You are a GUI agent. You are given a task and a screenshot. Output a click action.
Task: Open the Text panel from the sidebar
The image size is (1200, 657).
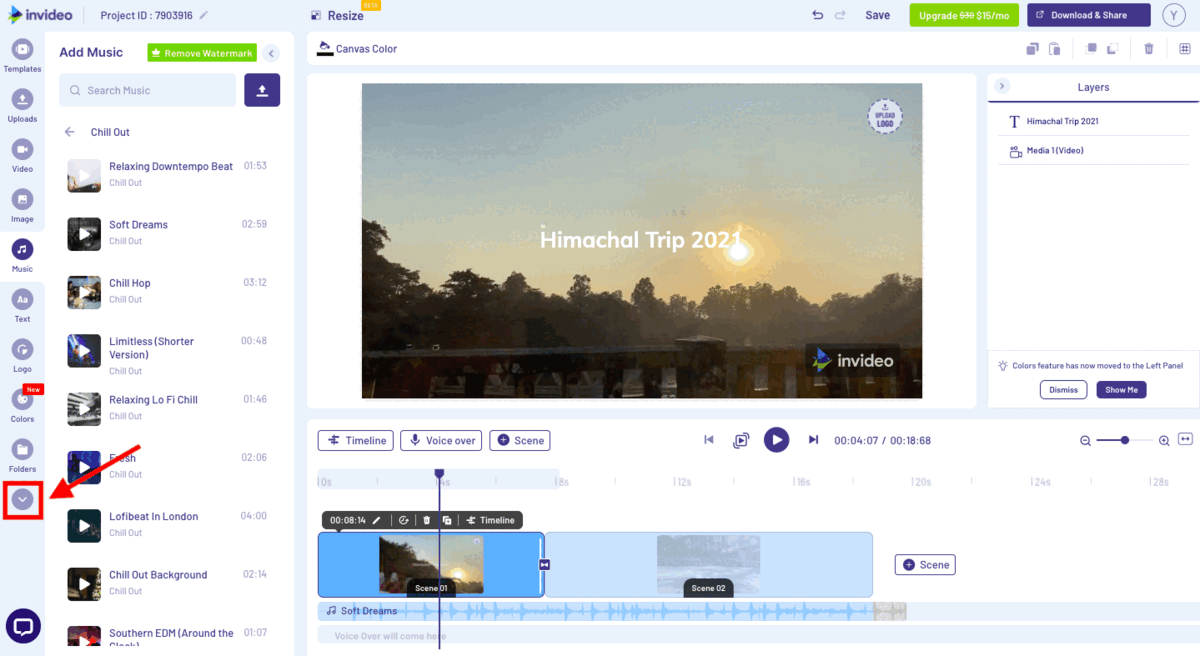[22, 300]
